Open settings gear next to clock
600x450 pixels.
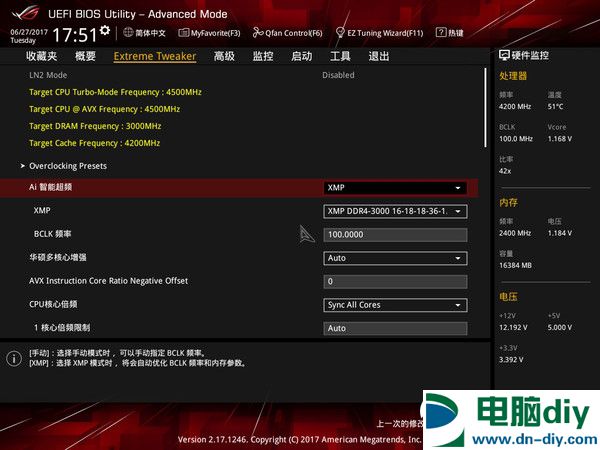click(x=105, y=30)
